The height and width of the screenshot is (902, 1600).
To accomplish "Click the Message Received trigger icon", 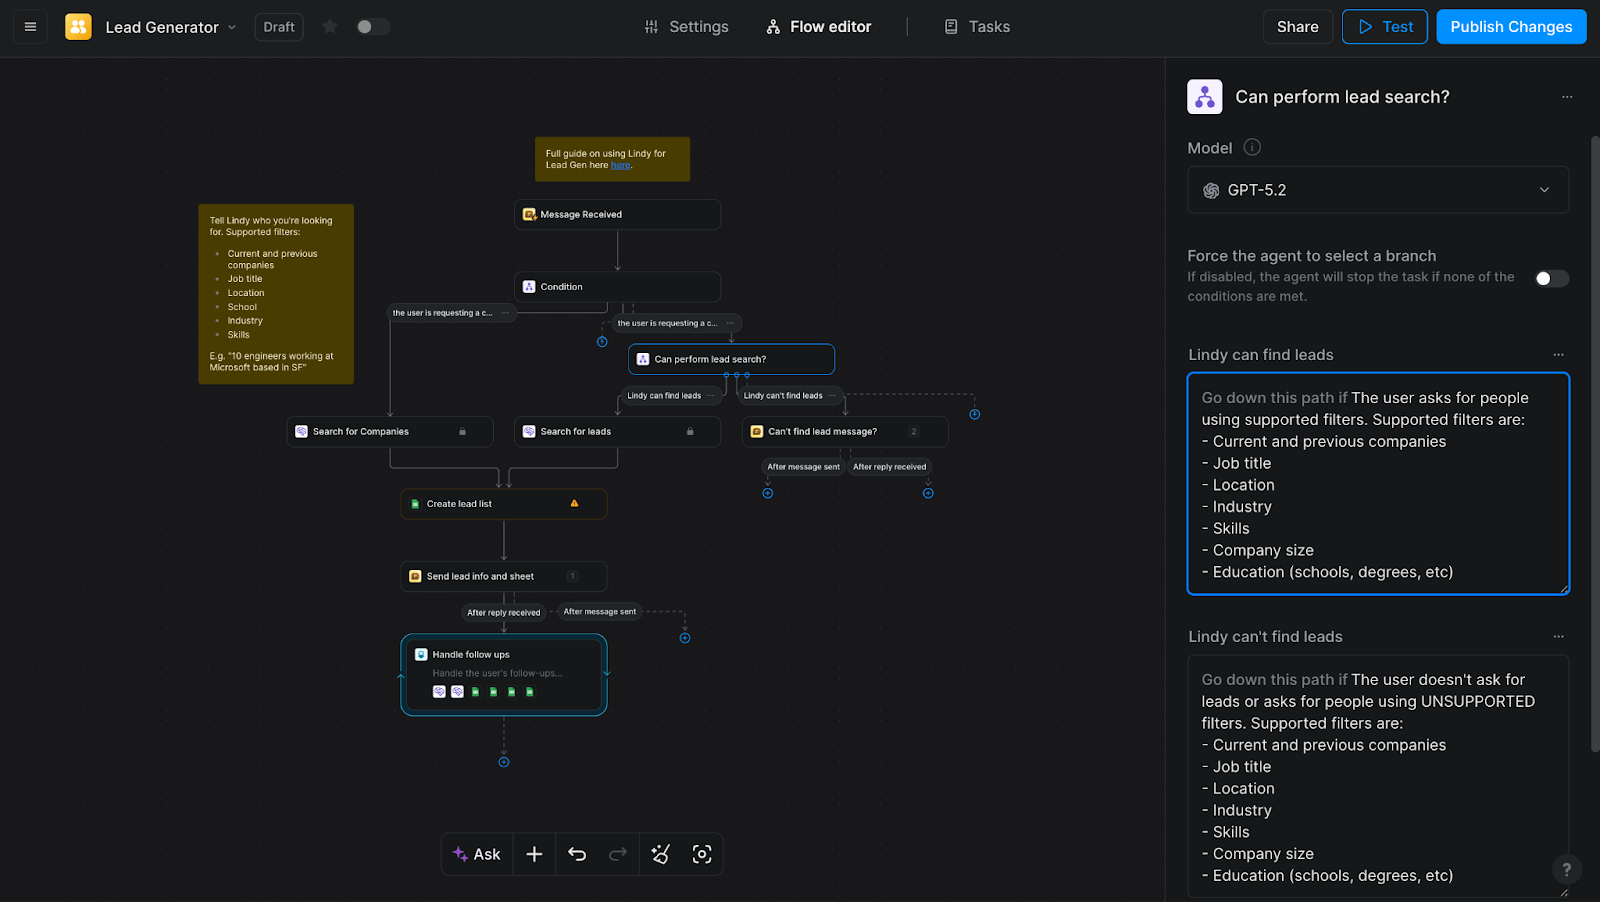I will 529,214.
